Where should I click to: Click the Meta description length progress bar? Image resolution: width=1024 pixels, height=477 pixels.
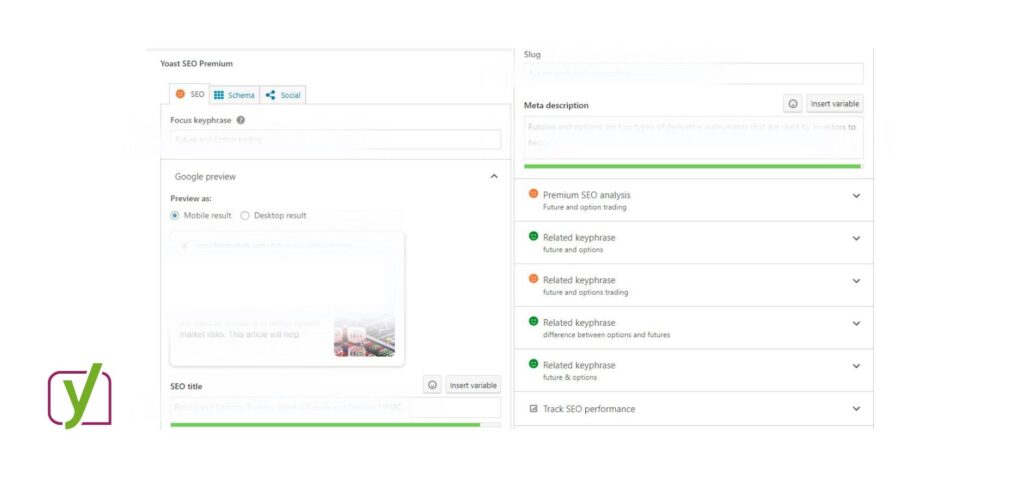(x=694, y=166)
